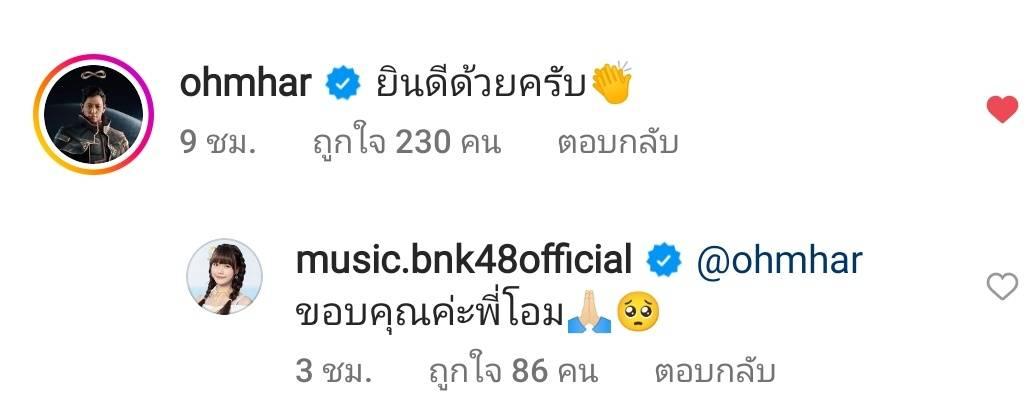Click the pleading face emoji
1036x401 pixels.
point(638,315)
